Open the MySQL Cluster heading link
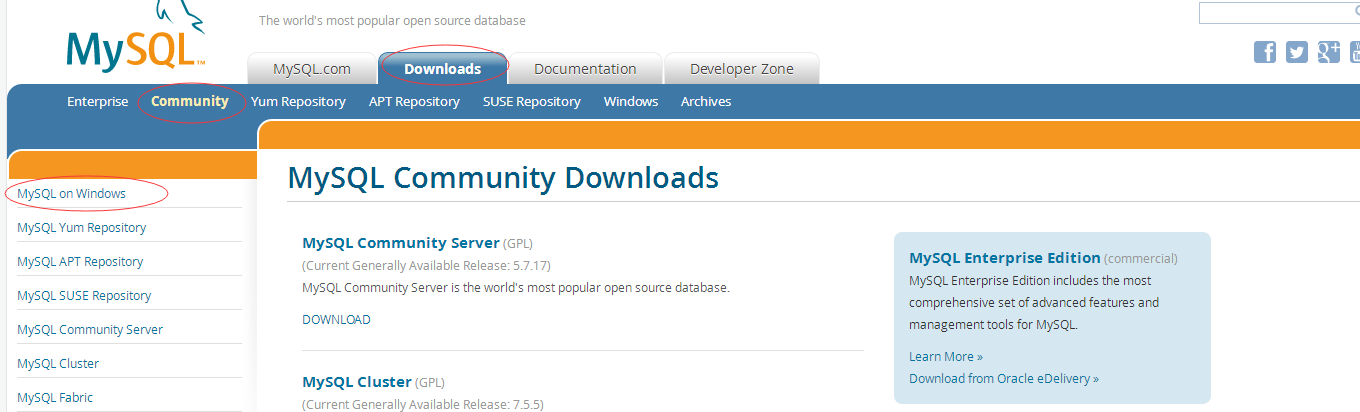Screen dimensions: 1360x412 coord(357,382)
